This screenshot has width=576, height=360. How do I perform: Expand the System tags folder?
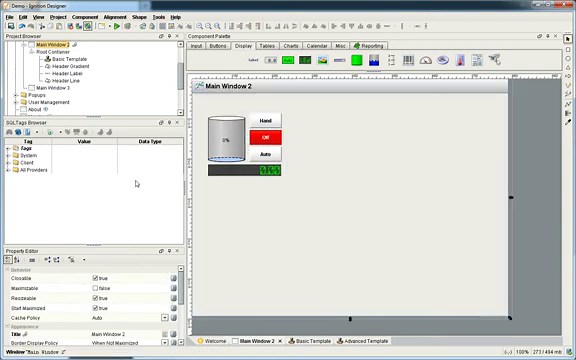[x=8, y=155]
